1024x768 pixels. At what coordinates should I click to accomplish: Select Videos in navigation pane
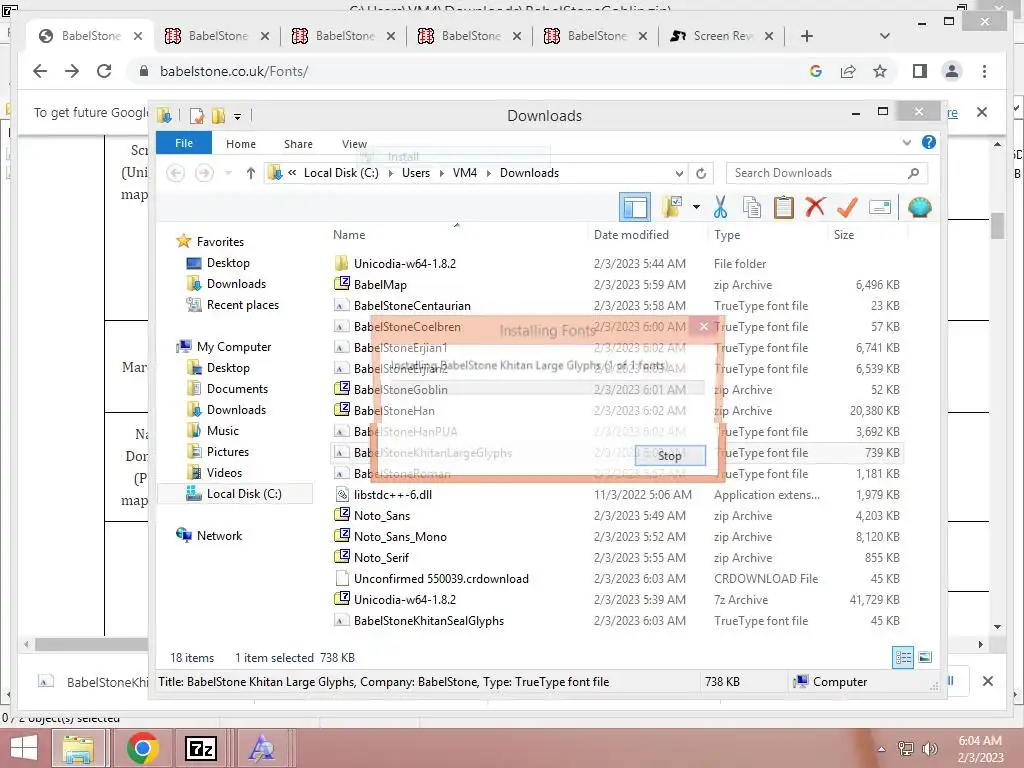pos(224,472)
